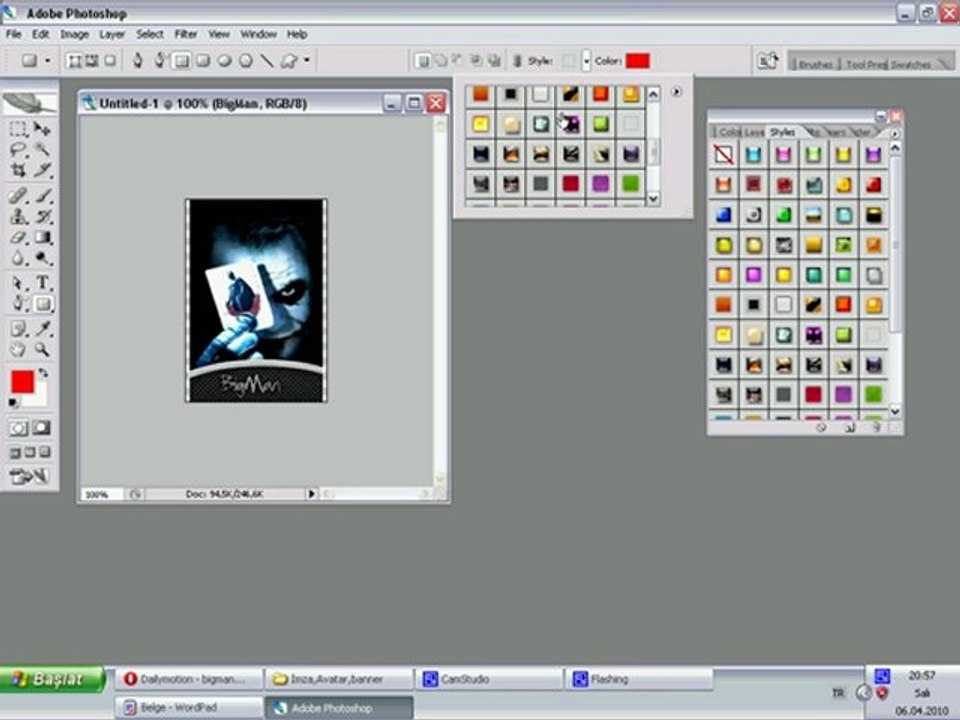The width and height of the screenshot is (960, 720).
Task: Select the Lasso tool
Action: point(18,149)
